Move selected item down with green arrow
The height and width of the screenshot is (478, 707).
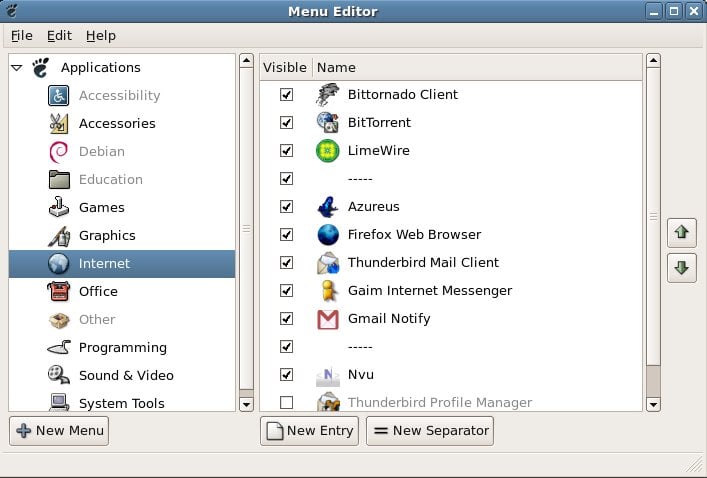pos(682,268)
